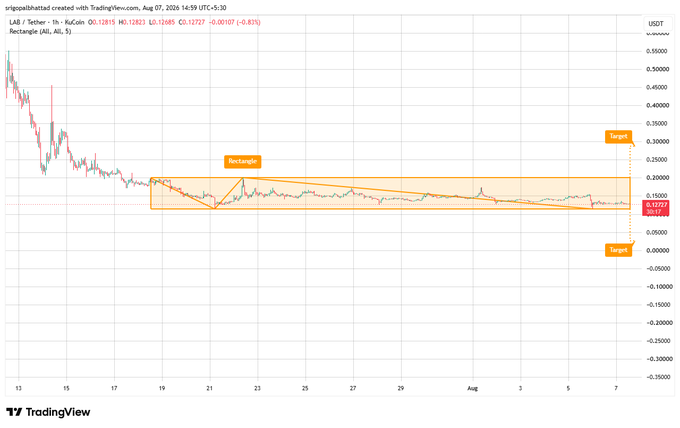Click the 0.05000 price axis label
Image resolution: width=680 pixels, height=428 pixels.
(657, 232)
